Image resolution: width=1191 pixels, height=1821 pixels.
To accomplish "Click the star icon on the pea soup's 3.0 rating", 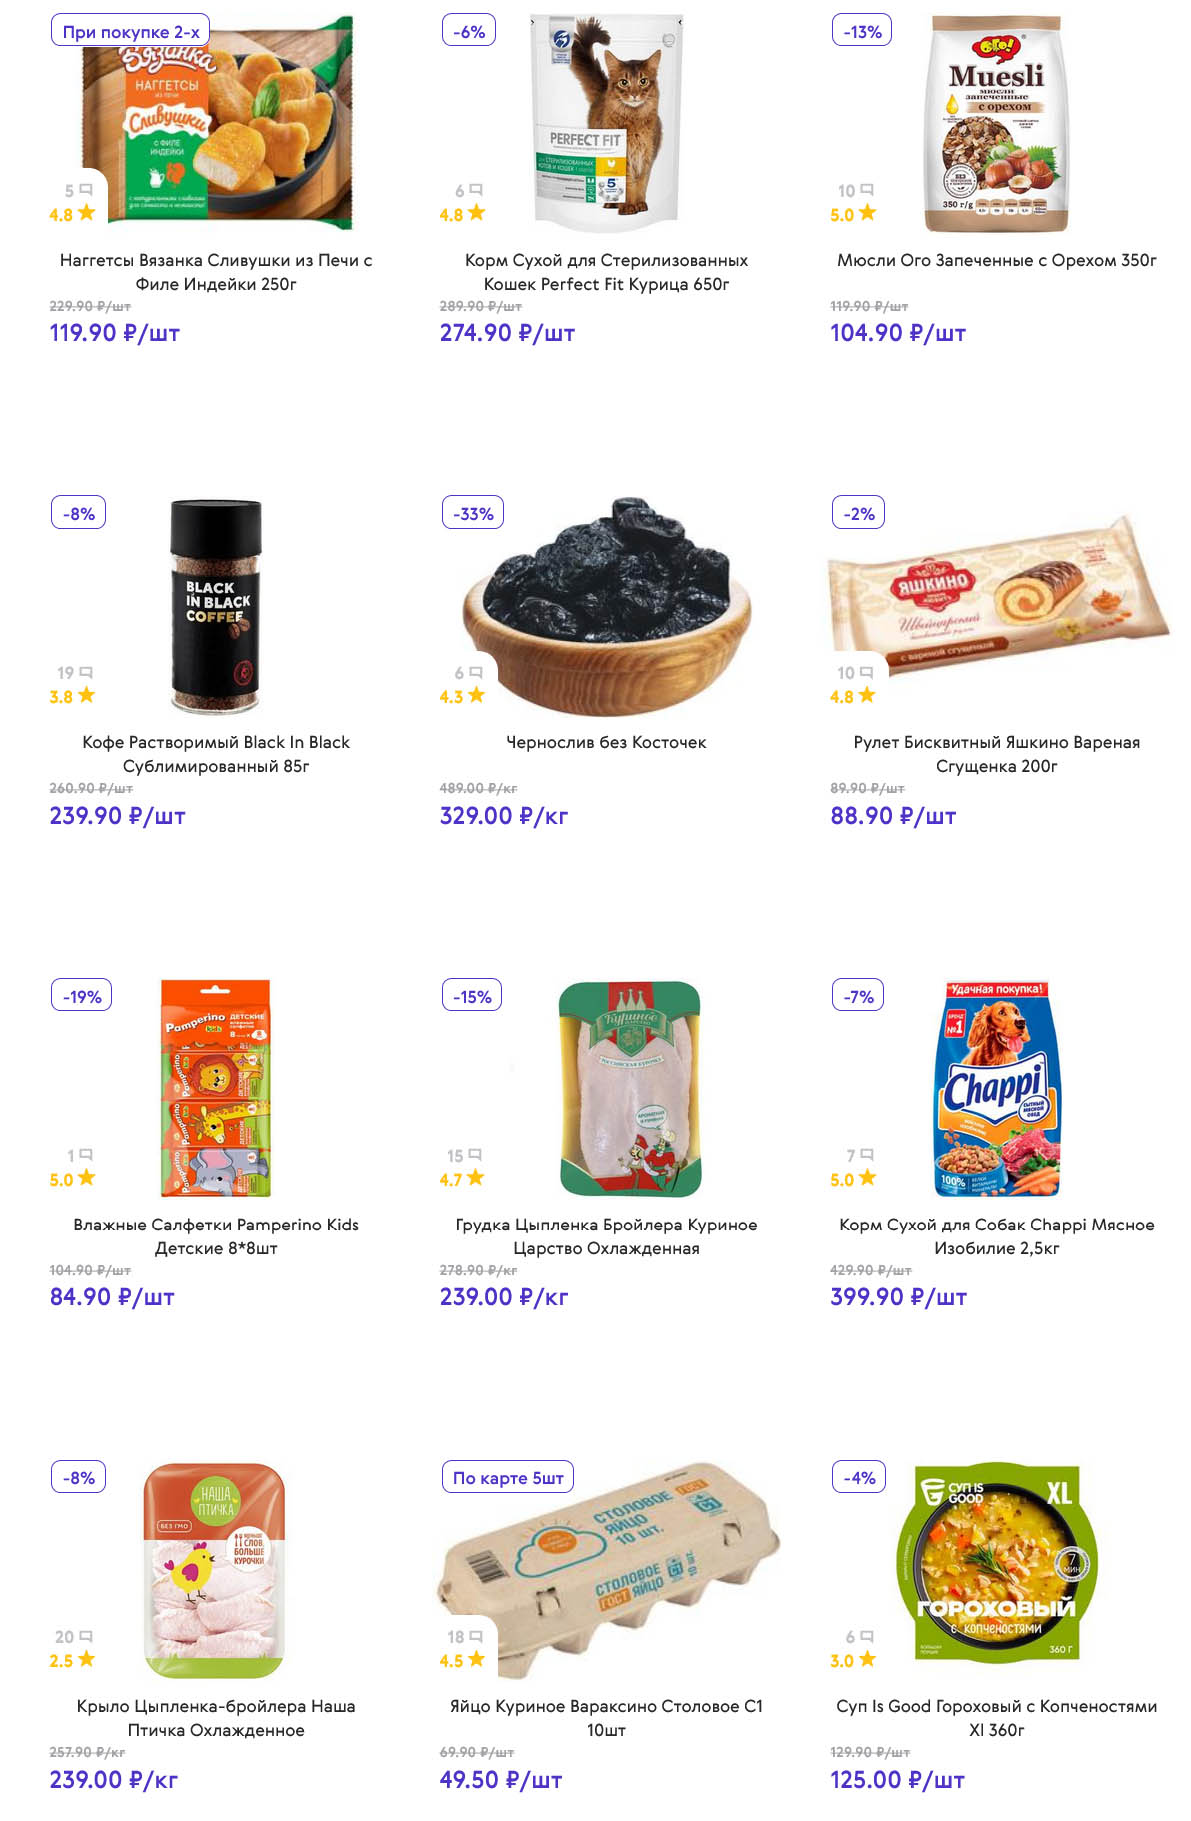I will click(x=867, y=1660).
